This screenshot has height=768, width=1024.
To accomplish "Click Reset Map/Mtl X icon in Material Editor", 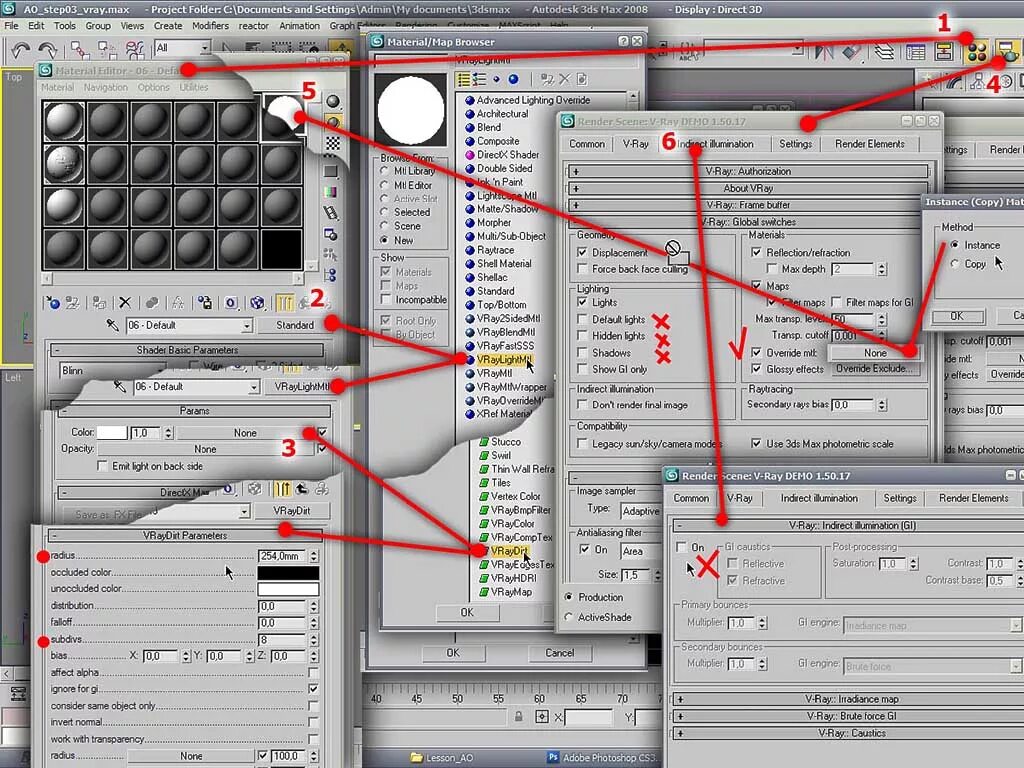I will coord(125,303).
